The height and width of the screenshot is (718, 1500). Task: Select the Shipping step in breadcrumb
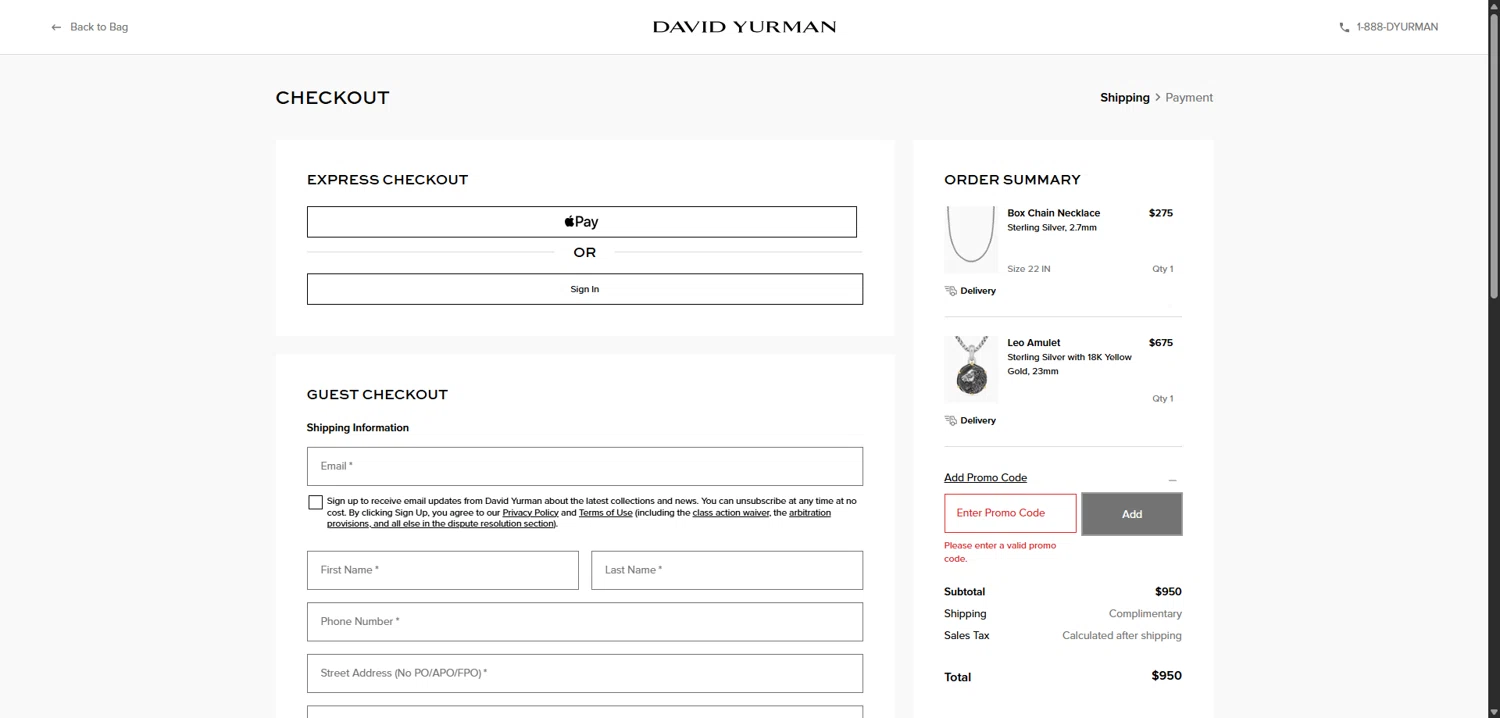pos(1124,97)
